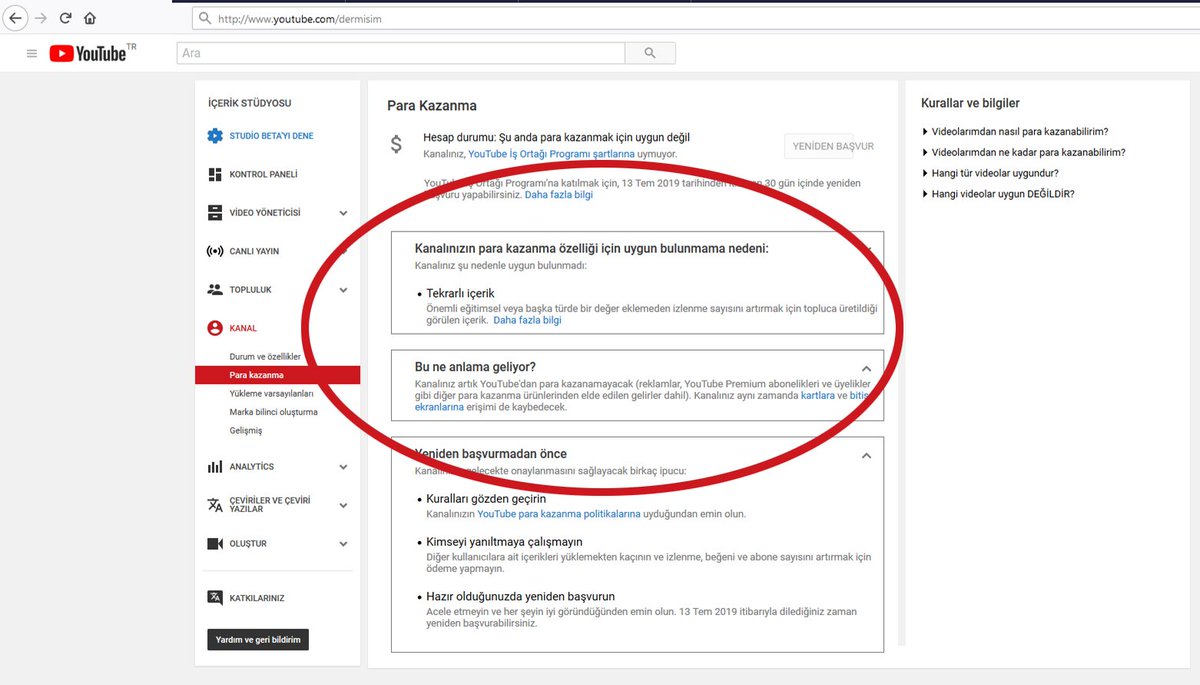Image resolution: width=1200 pixels, height=685 pixels.
Task: Collapse the 'Yeniden başvurmadan önce' box
Action: [x=866, y=455]
